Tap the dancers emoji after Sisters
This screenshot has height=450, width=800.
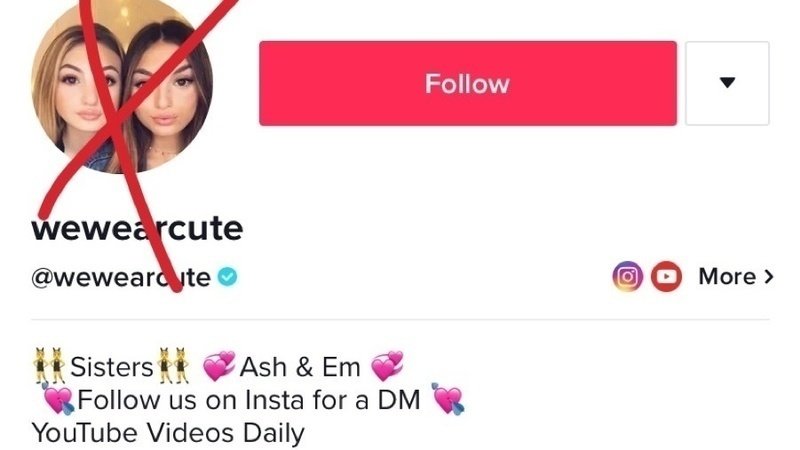173,365
